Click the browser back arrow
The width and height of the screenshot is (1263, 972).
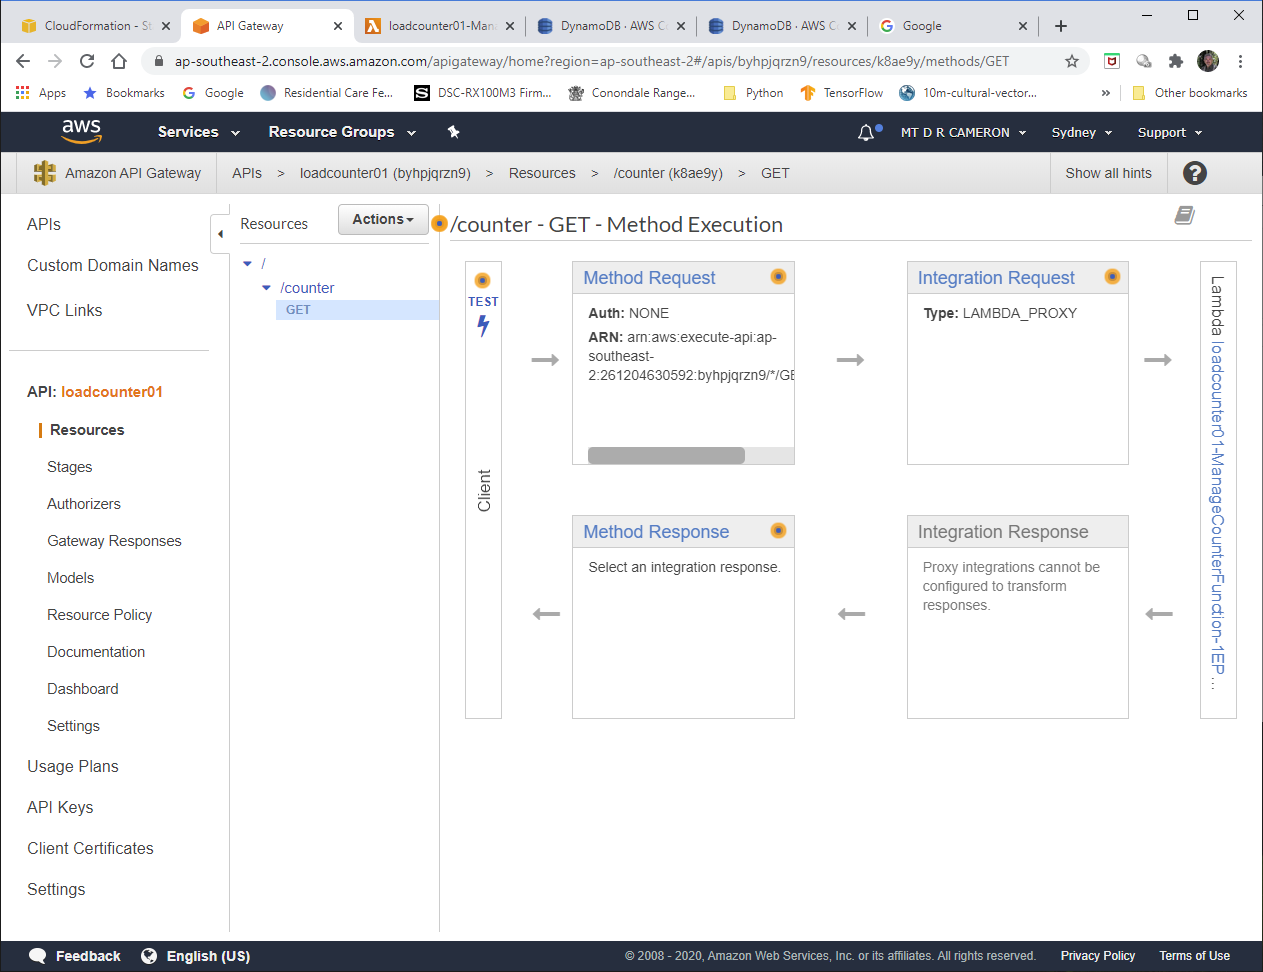[x=23, y=61]
